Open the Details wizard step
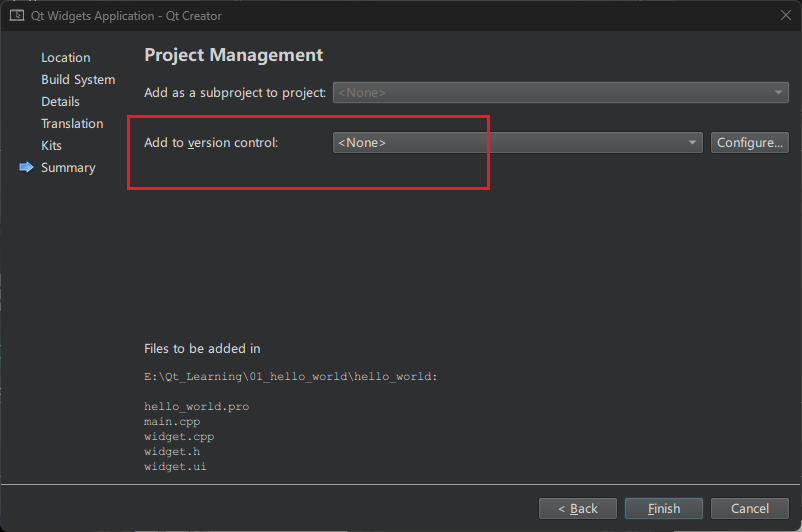 60,102
